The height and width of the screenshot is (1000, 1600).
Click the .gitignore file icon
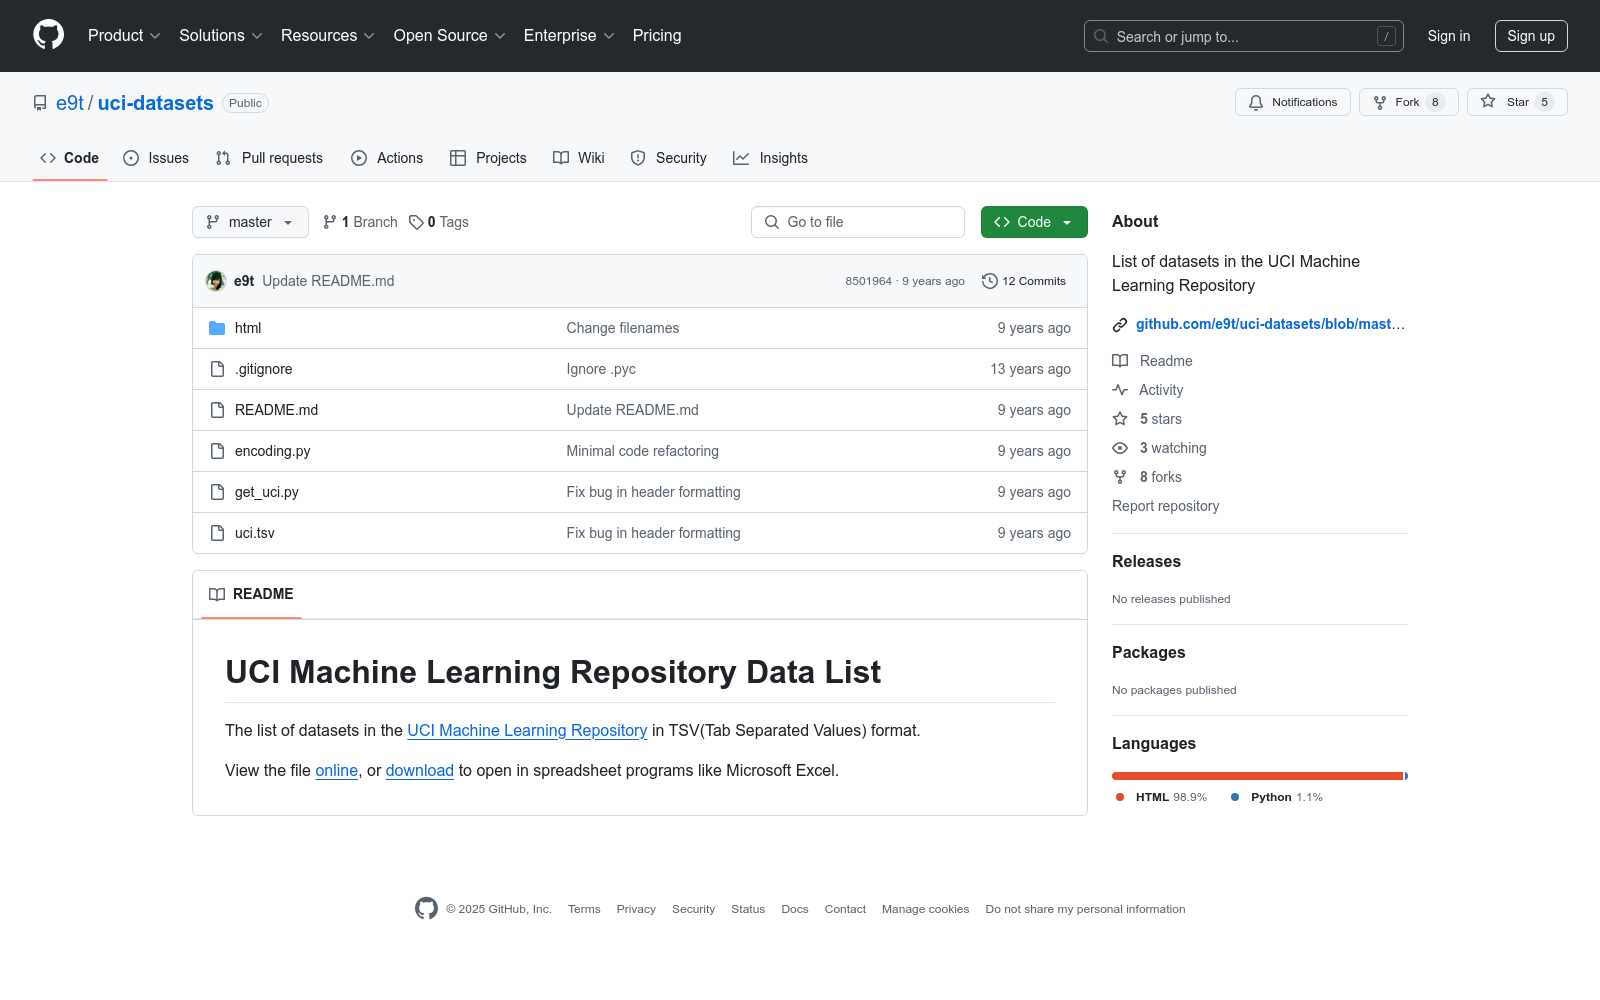click(217, 369)
